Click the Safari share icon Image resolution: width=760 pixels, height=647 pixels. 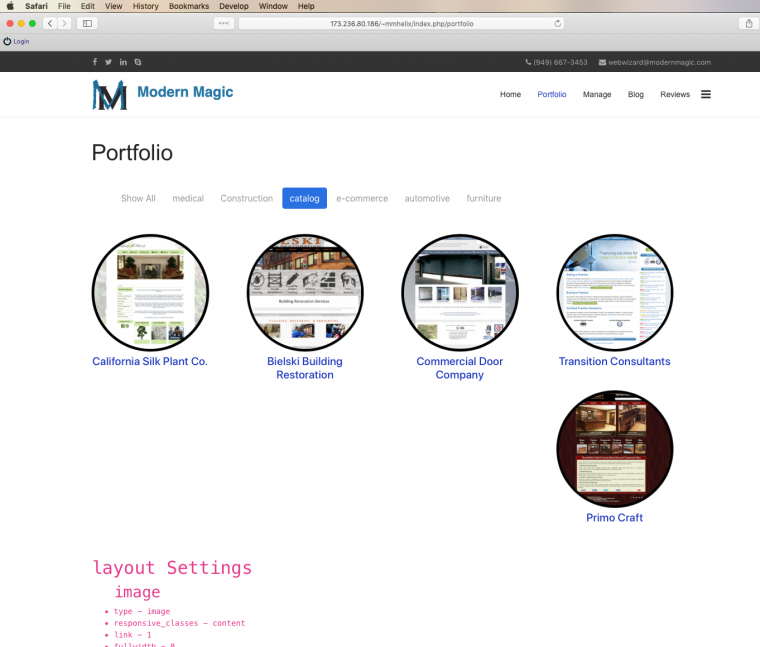[749, 23]
